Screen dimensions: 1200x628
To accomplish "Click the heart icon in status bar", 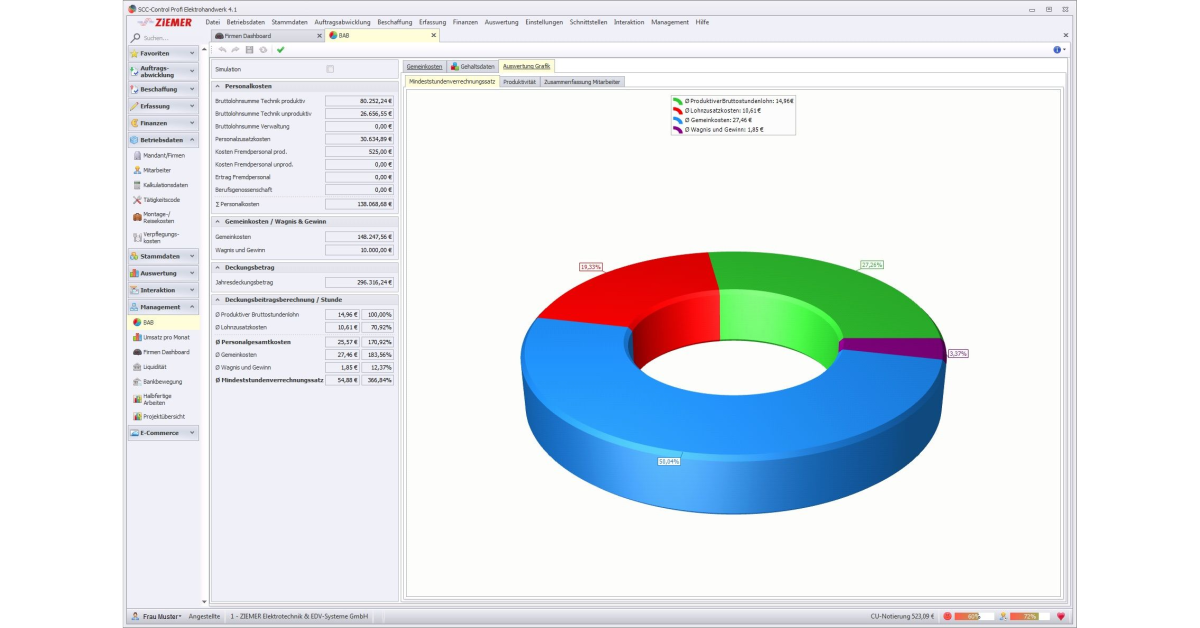I will [1060, 617].
